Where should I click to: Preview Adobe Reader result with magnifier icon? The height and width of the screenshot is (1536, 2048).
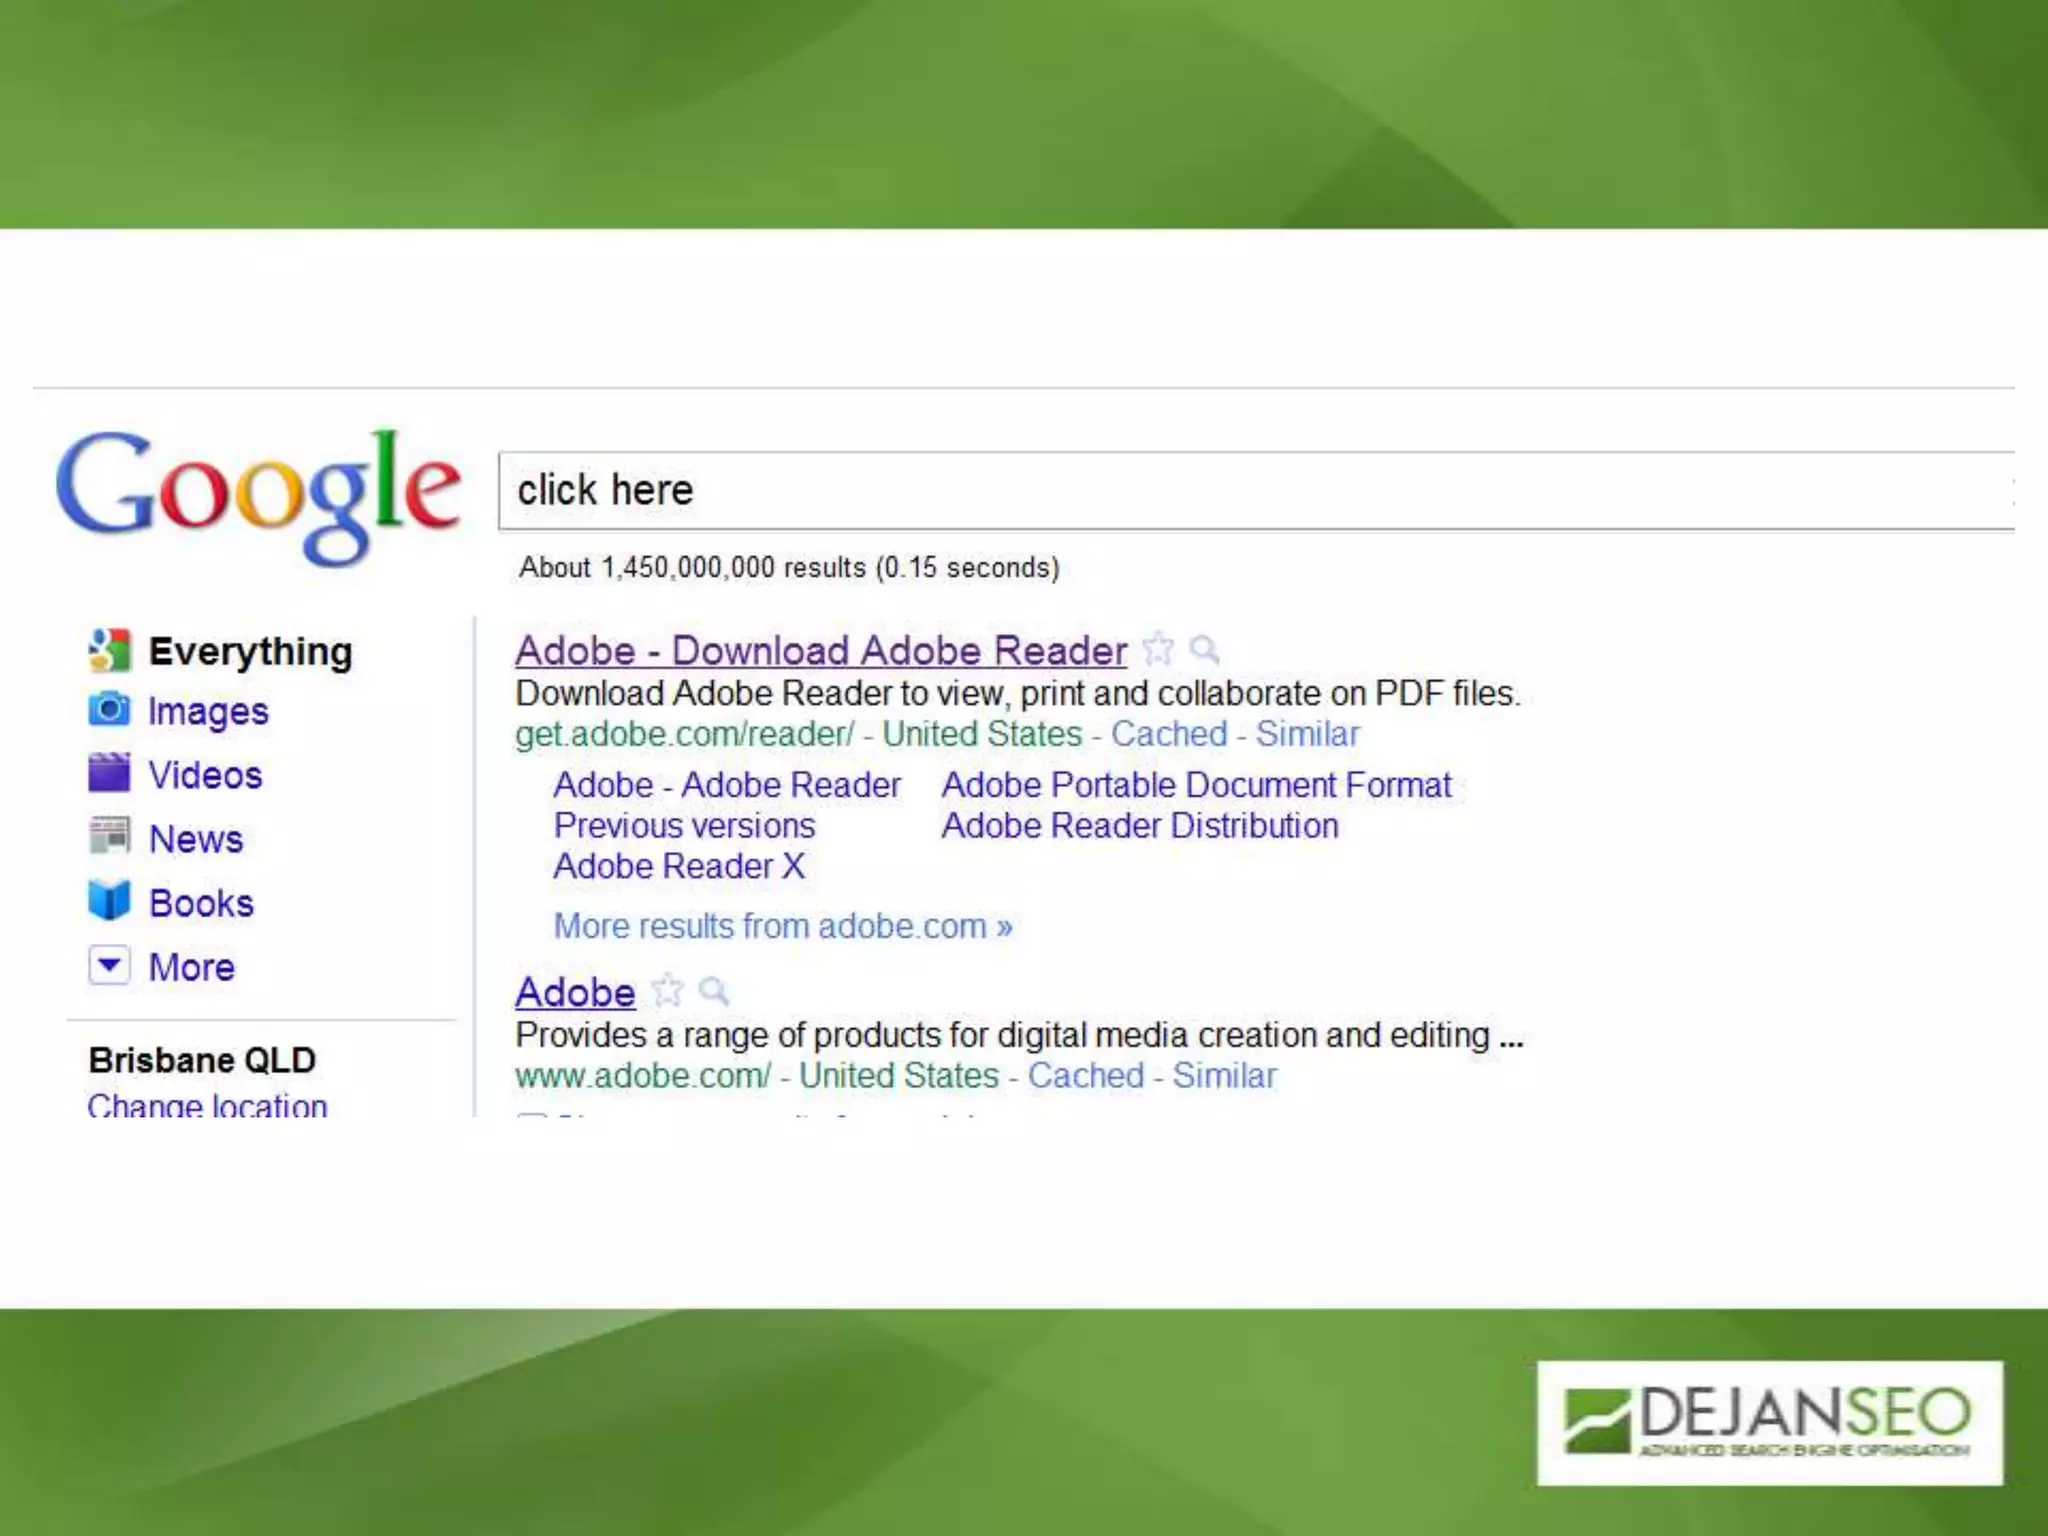[x=1204, y=650]
